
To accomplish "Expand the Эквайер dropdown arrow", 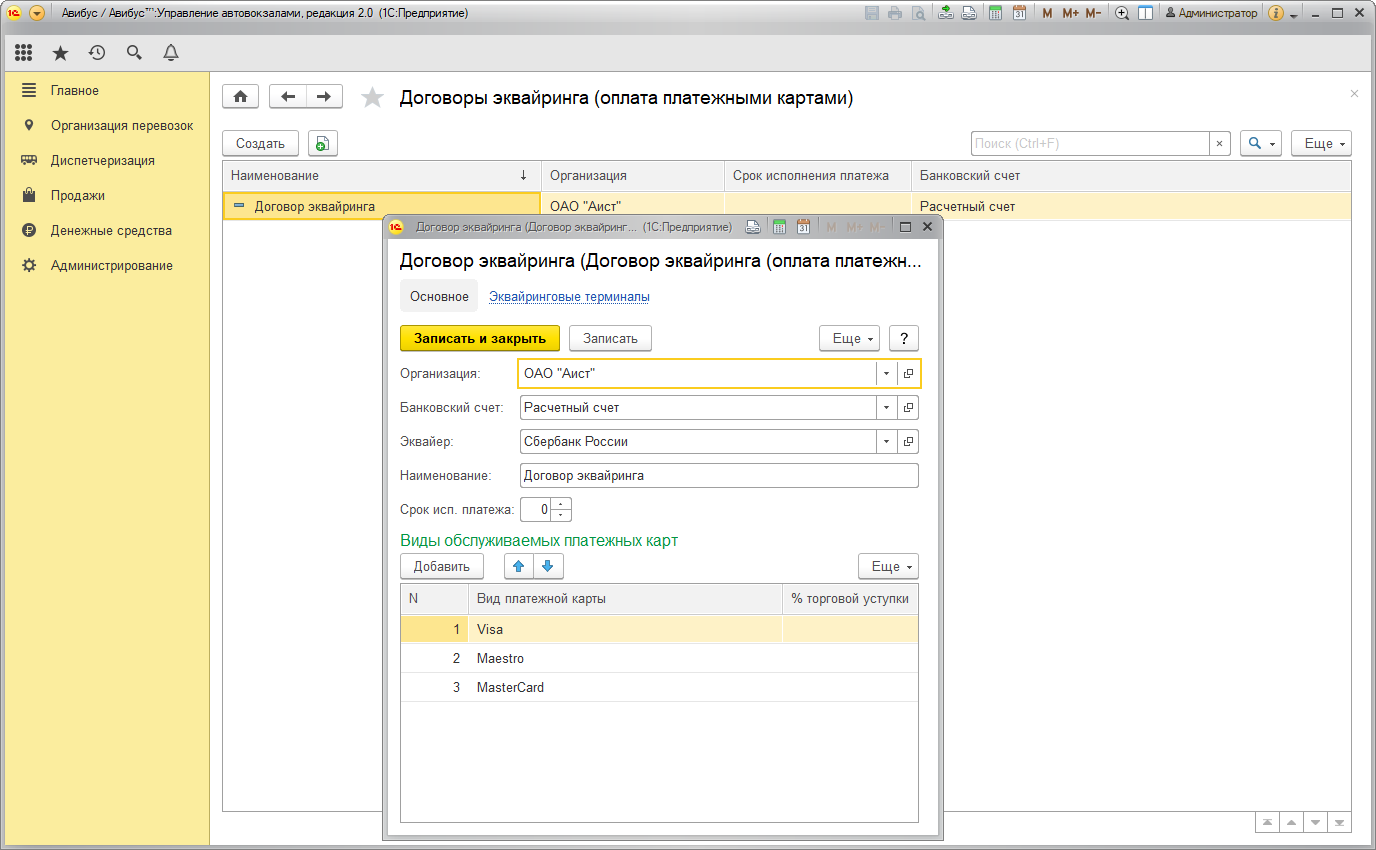I will [x=886, y=442].
